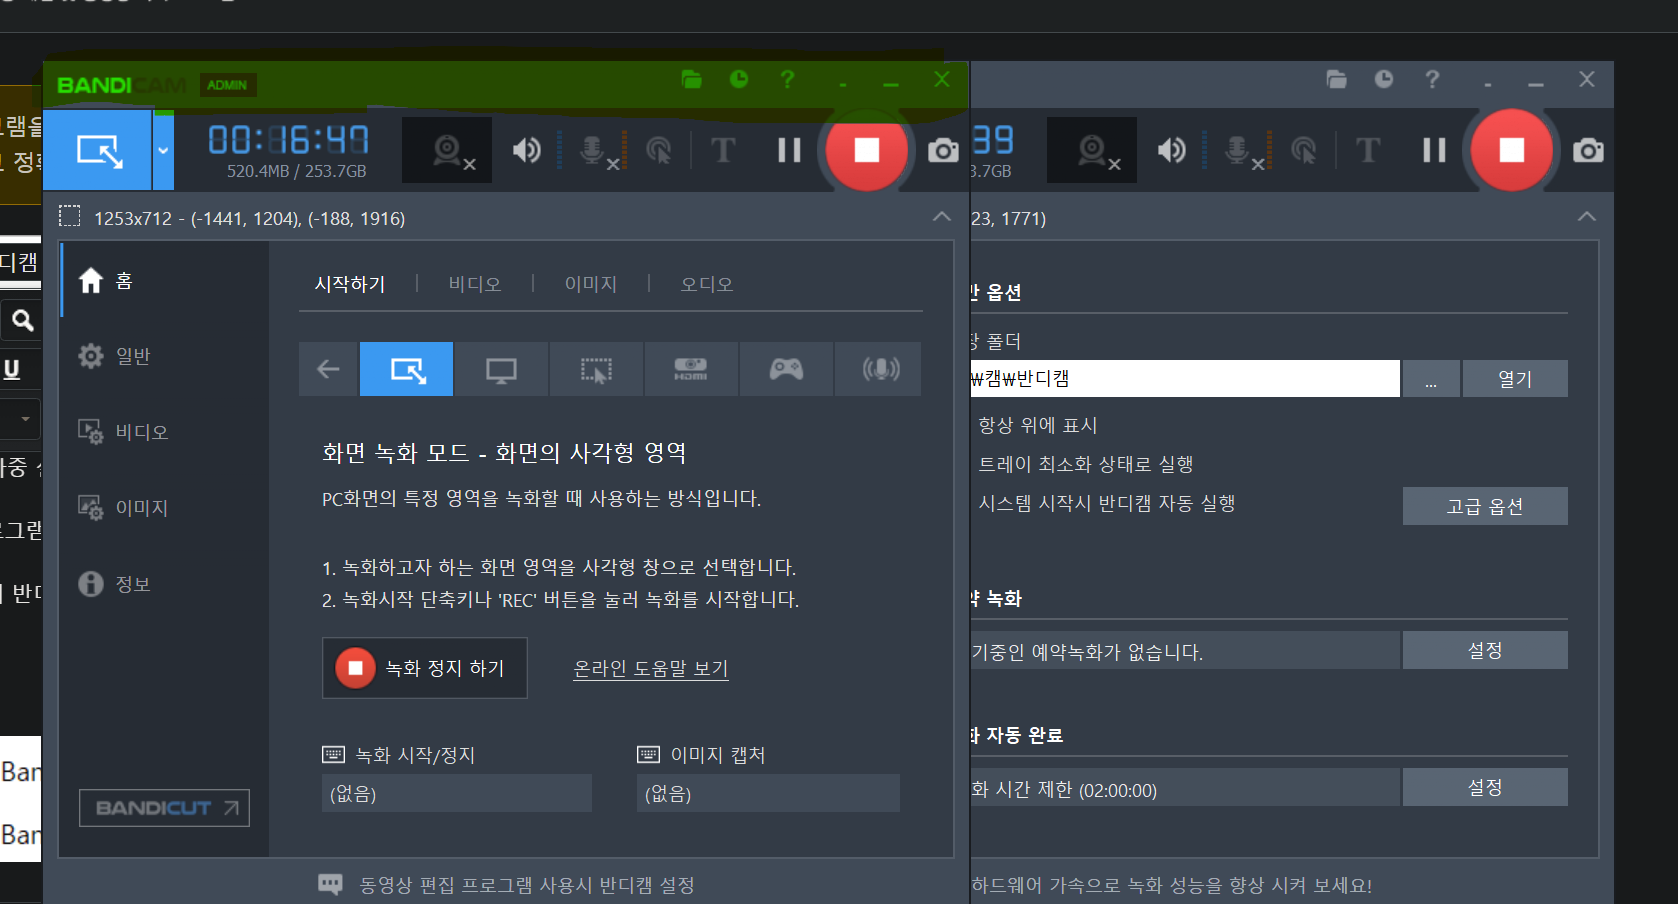The image size is (1678, 904).
Task: Pause recording in back Bandicam window
Action: click(1434, 150)
